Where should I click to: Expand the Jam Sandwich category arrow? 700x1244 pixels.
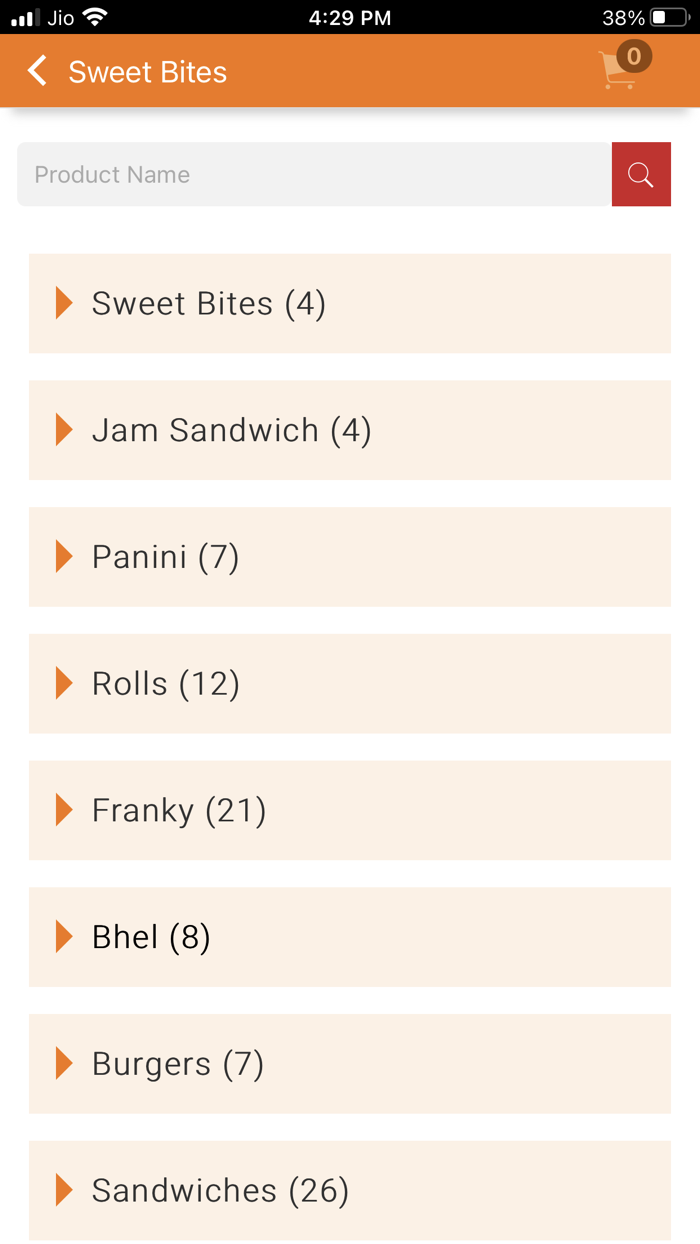tap(64, 430)
